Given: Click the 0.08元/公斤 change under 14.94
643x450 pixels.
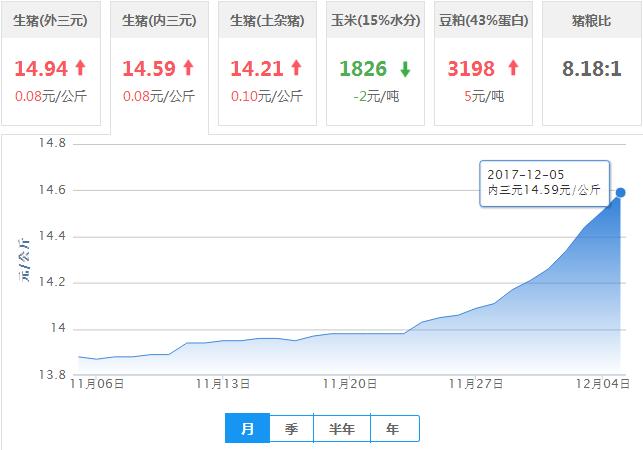Looking at the screenshot, I should click(51, 96).
